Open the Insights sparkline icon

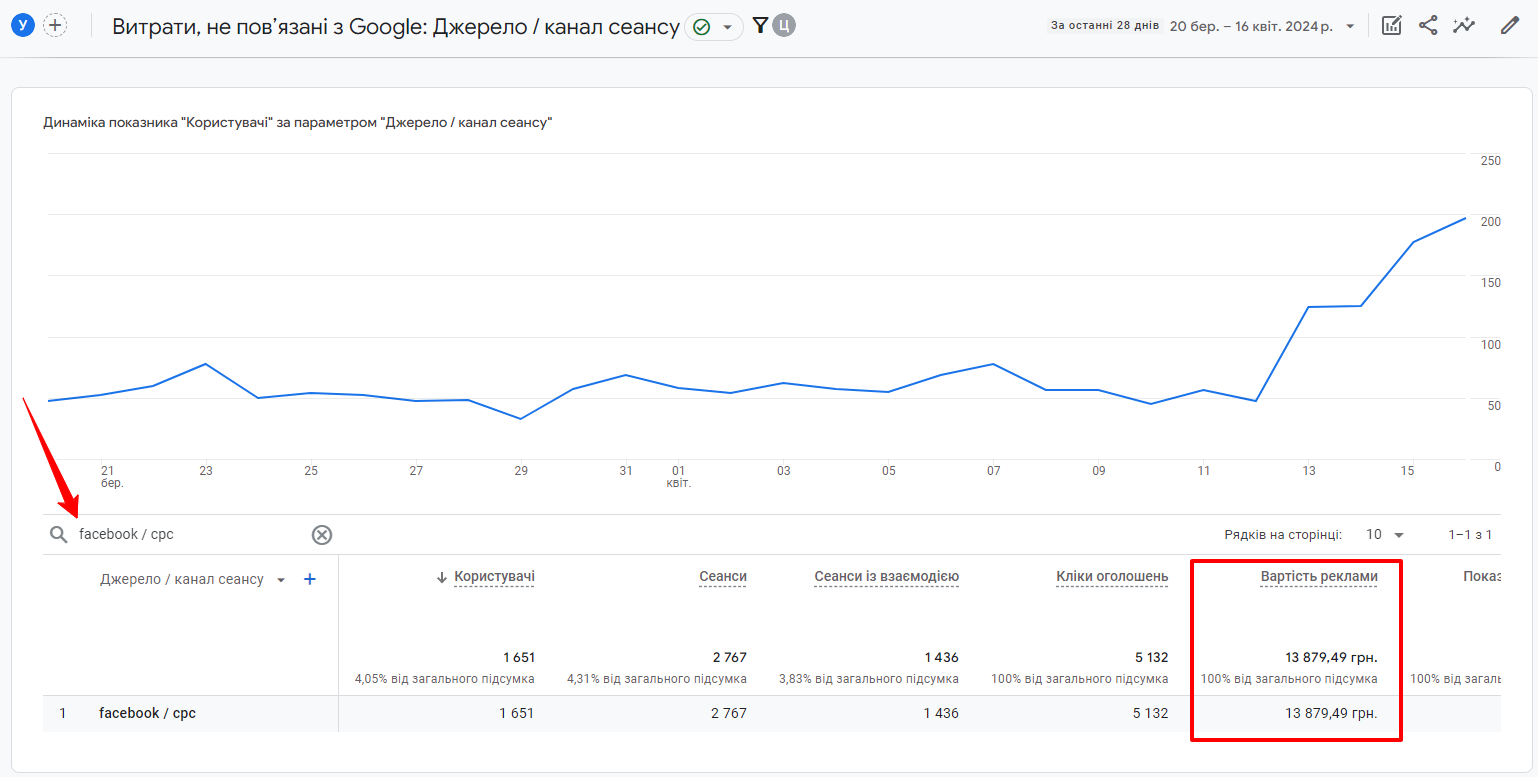(x=1464, y=26)
